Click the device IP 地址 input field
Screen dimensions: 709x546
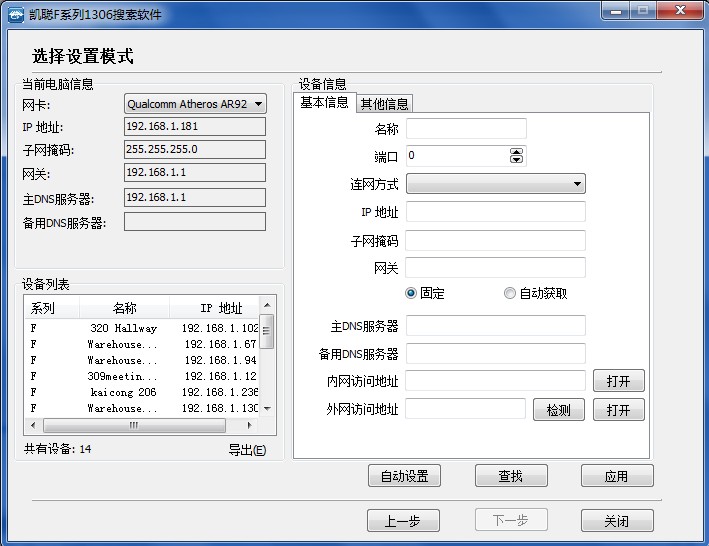coord(496,212)
